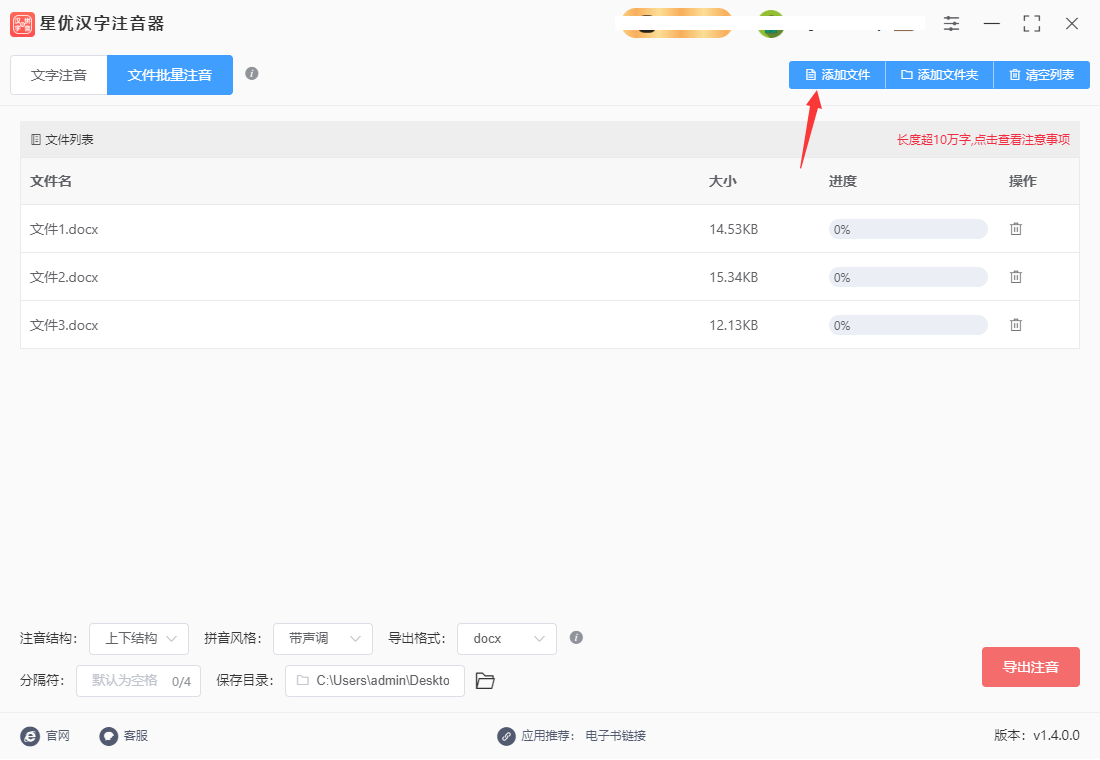Open the settings sliders icon in title bar
1100x760 pixels.
pyautogui.click(x=951, y=24)
